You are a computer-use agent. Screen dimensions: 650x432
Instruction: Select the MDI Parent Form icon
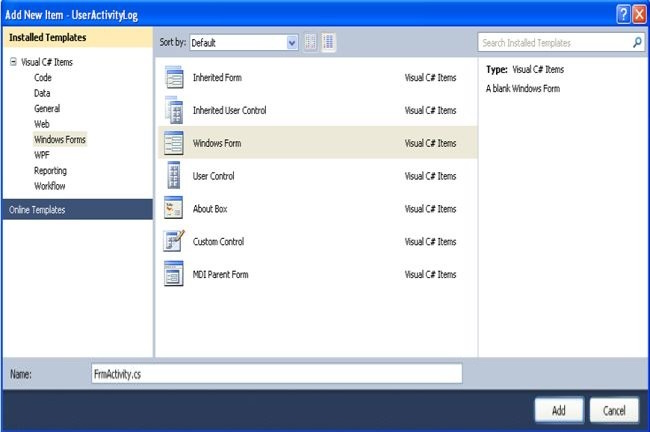[174, 274]
